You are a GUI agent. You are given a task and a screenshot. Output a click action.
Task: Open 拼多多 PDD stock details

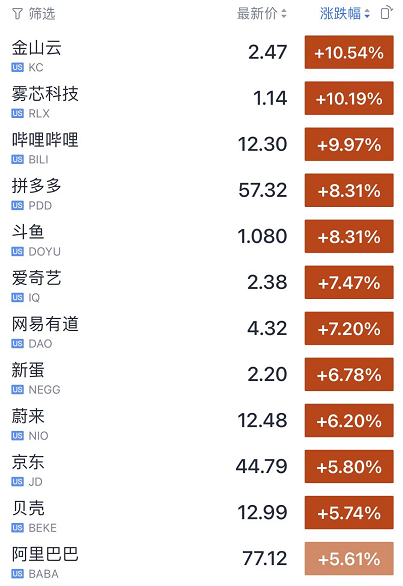tap(202, 190)
